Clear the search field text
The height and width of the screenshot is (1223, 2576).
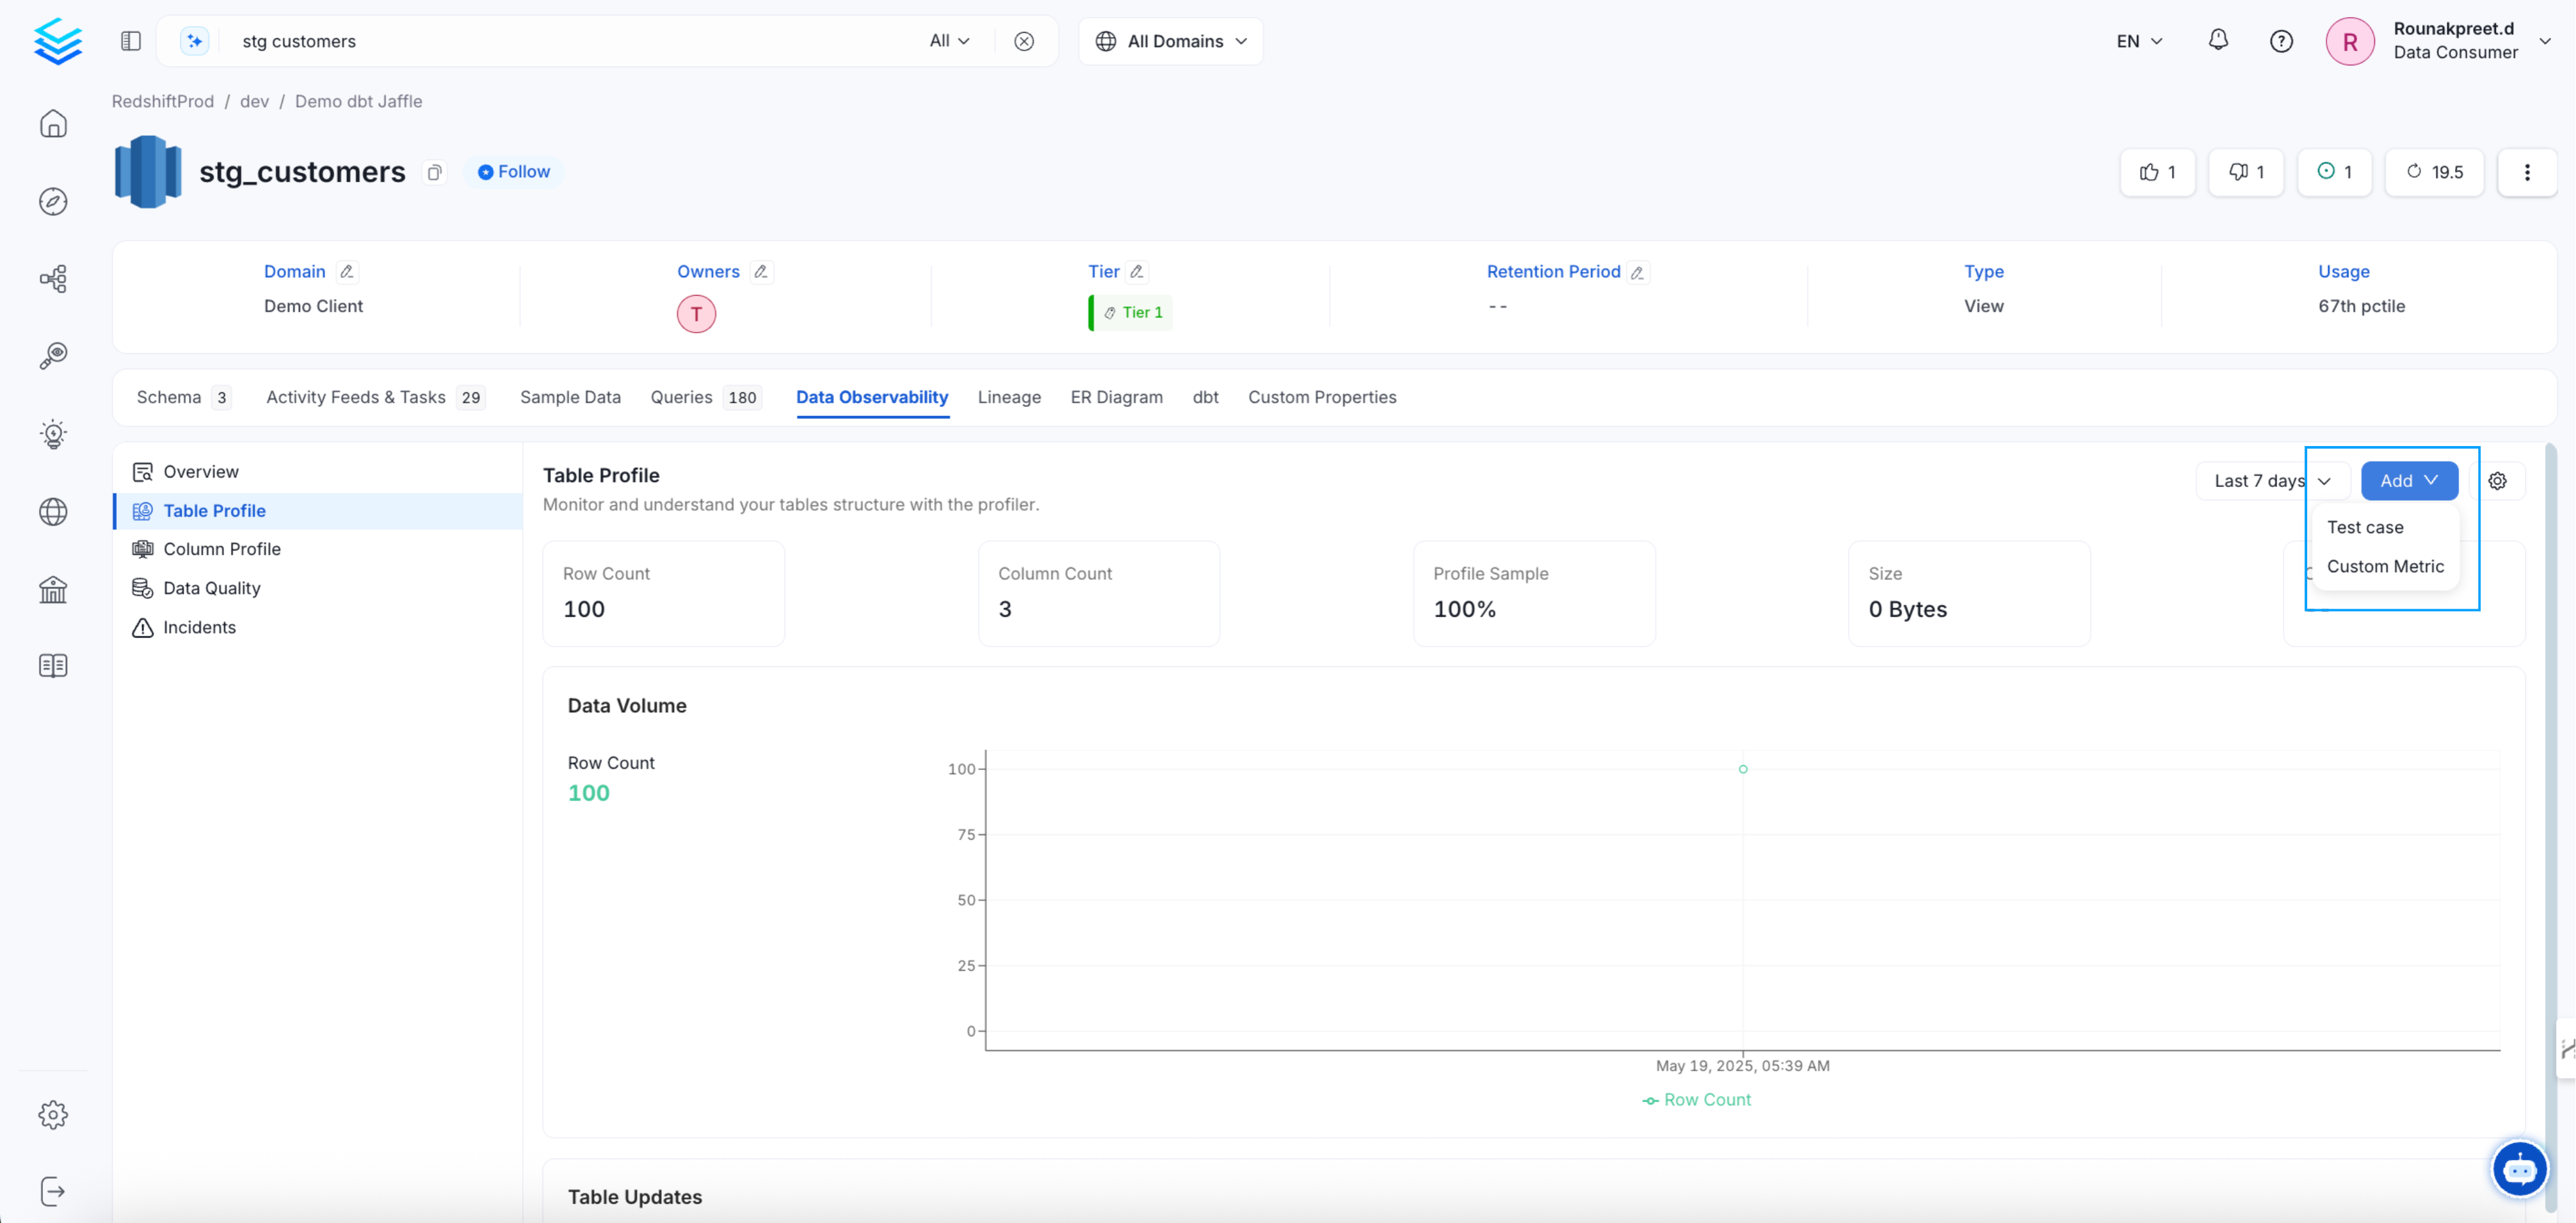point(1023,41)
